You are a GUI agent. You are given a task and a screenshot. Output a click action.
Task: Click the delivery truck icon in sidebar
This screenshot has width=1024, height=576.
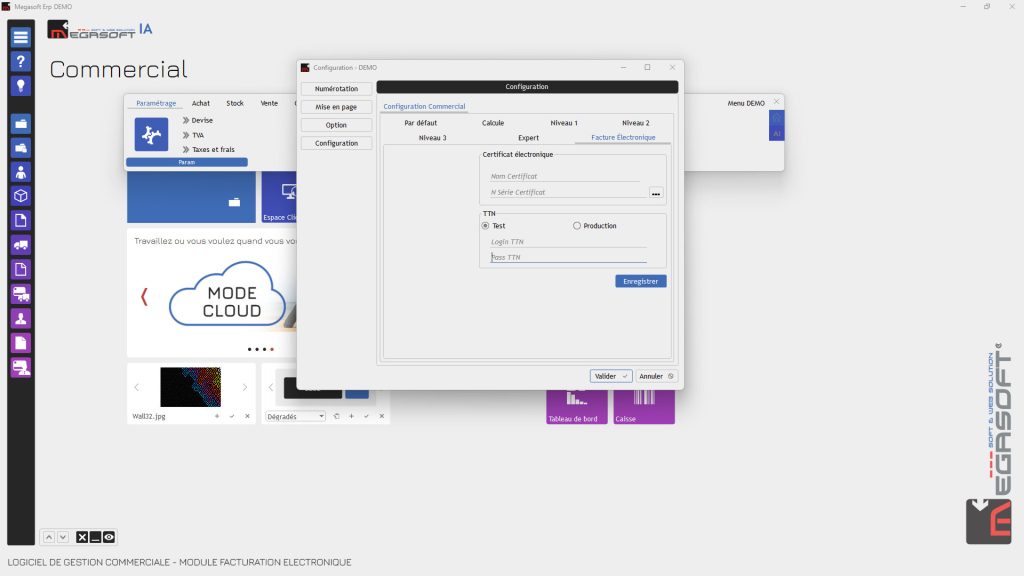click(x=21, y=245)
